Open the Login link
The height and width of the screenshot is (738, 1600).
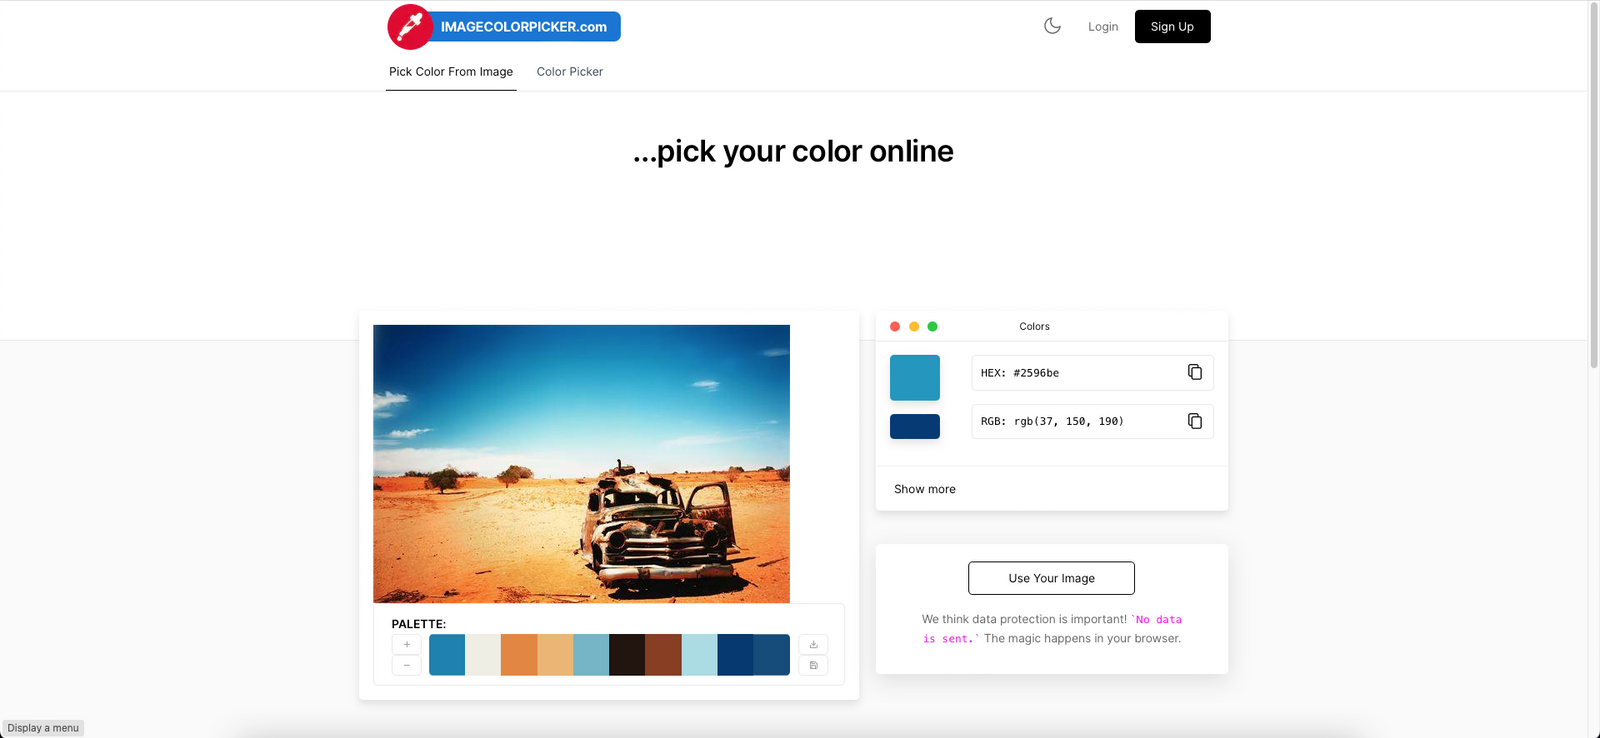1103,27
